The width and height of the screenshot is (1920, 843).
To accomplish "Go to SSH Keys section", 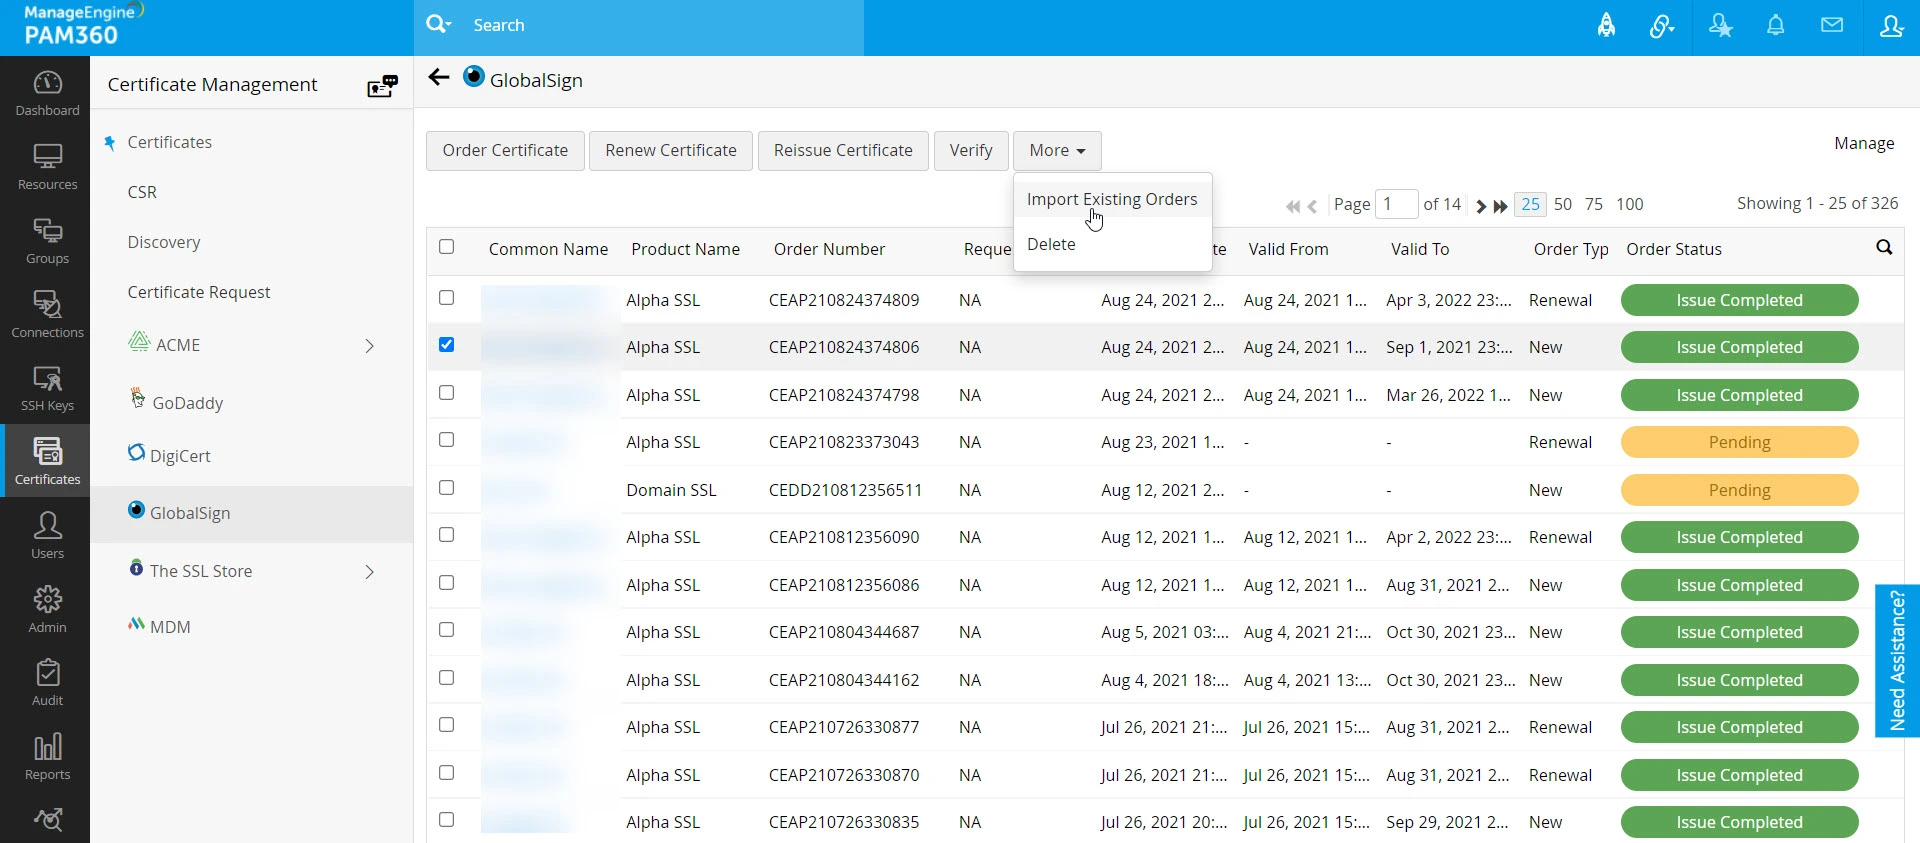I will (47, 388).
